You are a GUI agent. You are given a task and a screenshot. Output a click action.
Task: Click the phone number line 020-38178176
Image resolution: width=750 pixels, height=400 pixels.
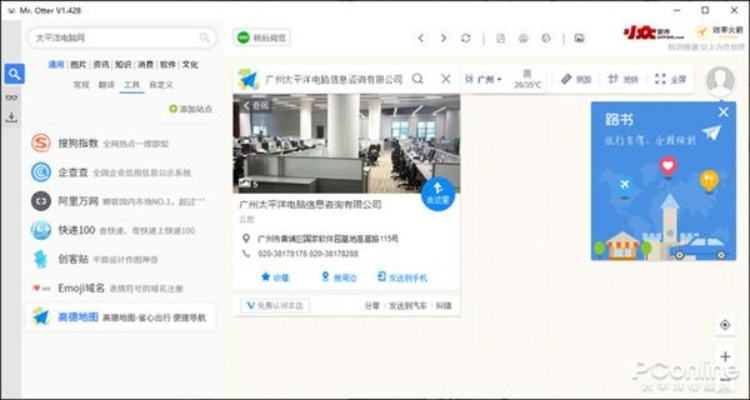tap(308, 254)
